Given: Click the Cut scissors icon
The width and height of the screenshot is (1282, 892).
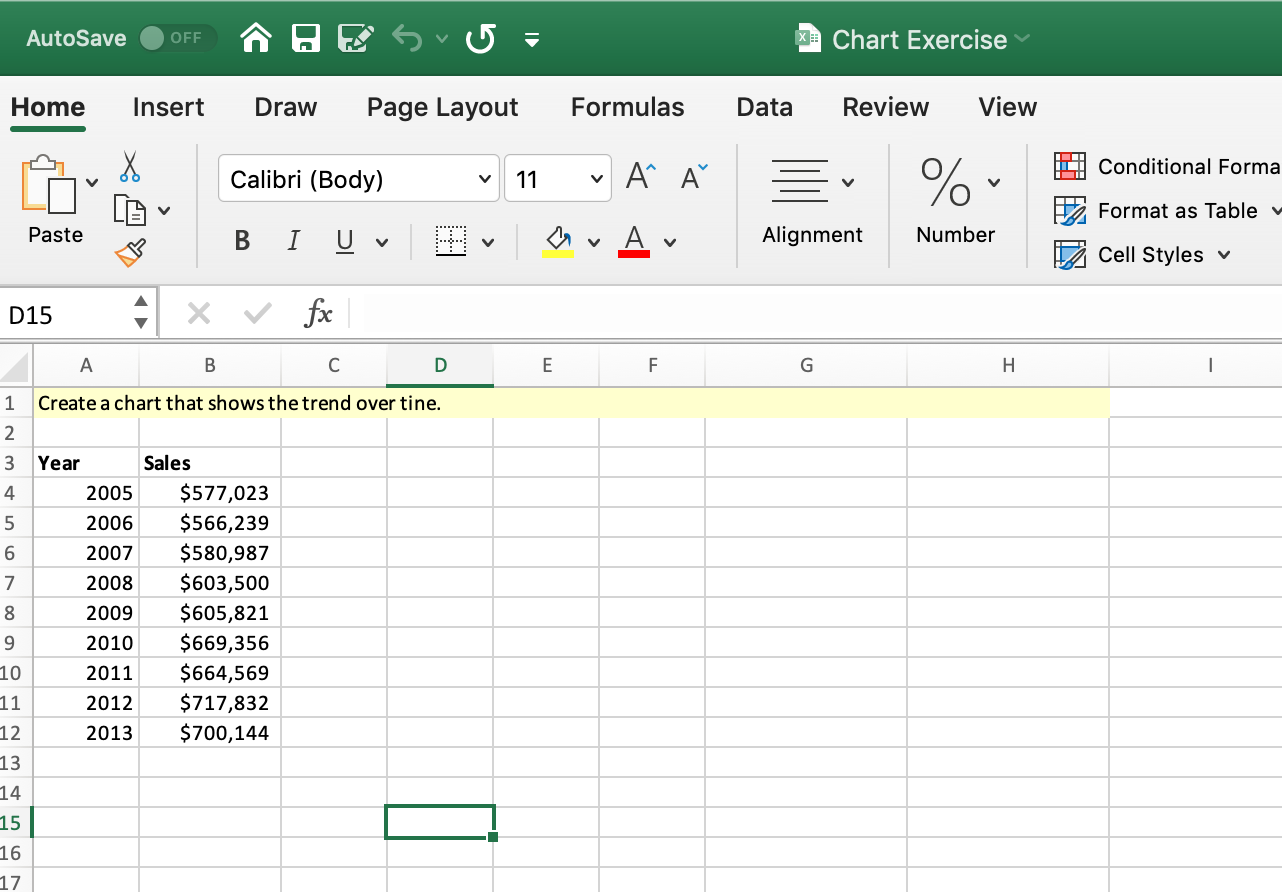Looking at the screenshot, I should pyautogui.click(x=128, y=166).
